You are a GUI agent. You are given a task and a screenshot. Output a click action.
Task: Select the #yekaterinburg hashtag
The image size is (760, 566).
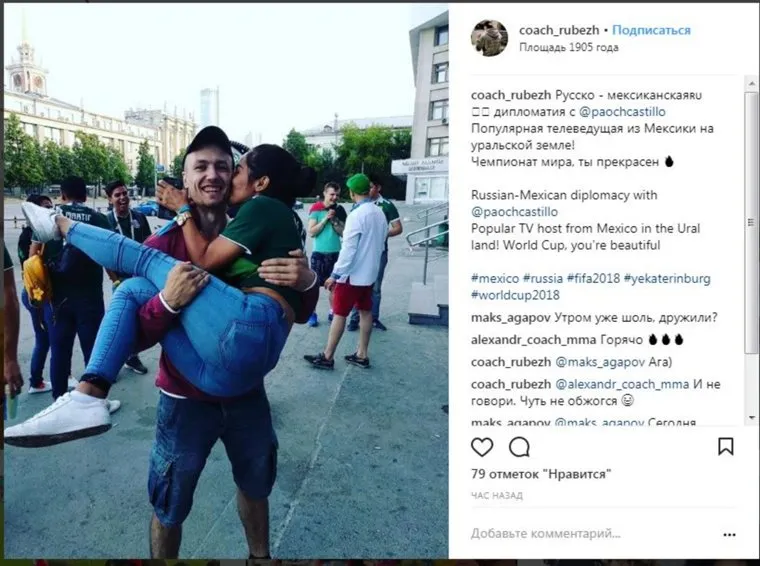[667, 279]
